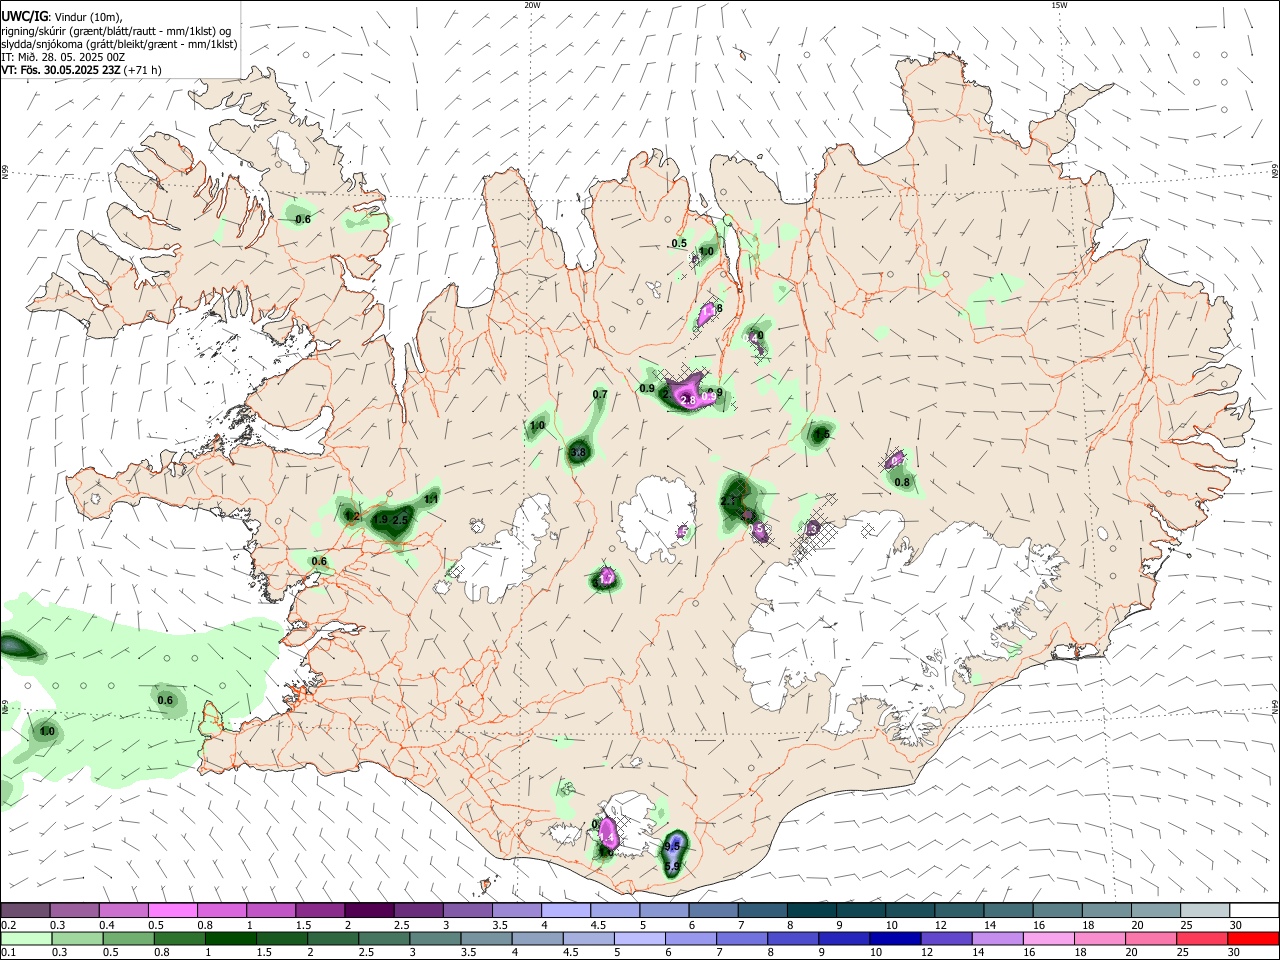Click the lilac 14 swatch in the bottom legend row
Viewport: 1280px width, 960px height.
click(x=998, y=938)
